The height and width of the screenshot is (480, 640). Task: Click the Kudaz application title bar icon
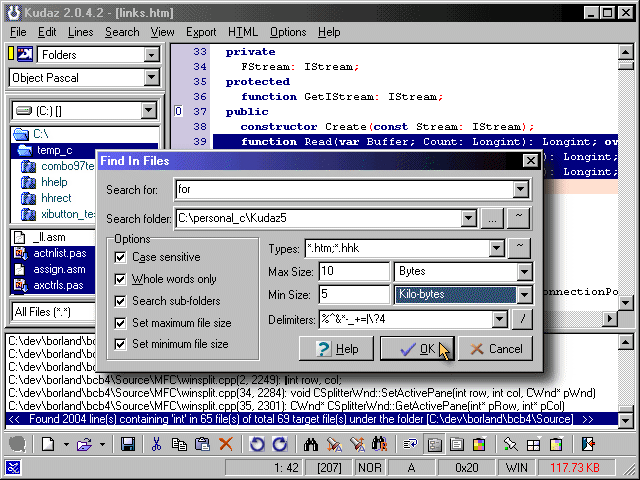pos(13,12)
